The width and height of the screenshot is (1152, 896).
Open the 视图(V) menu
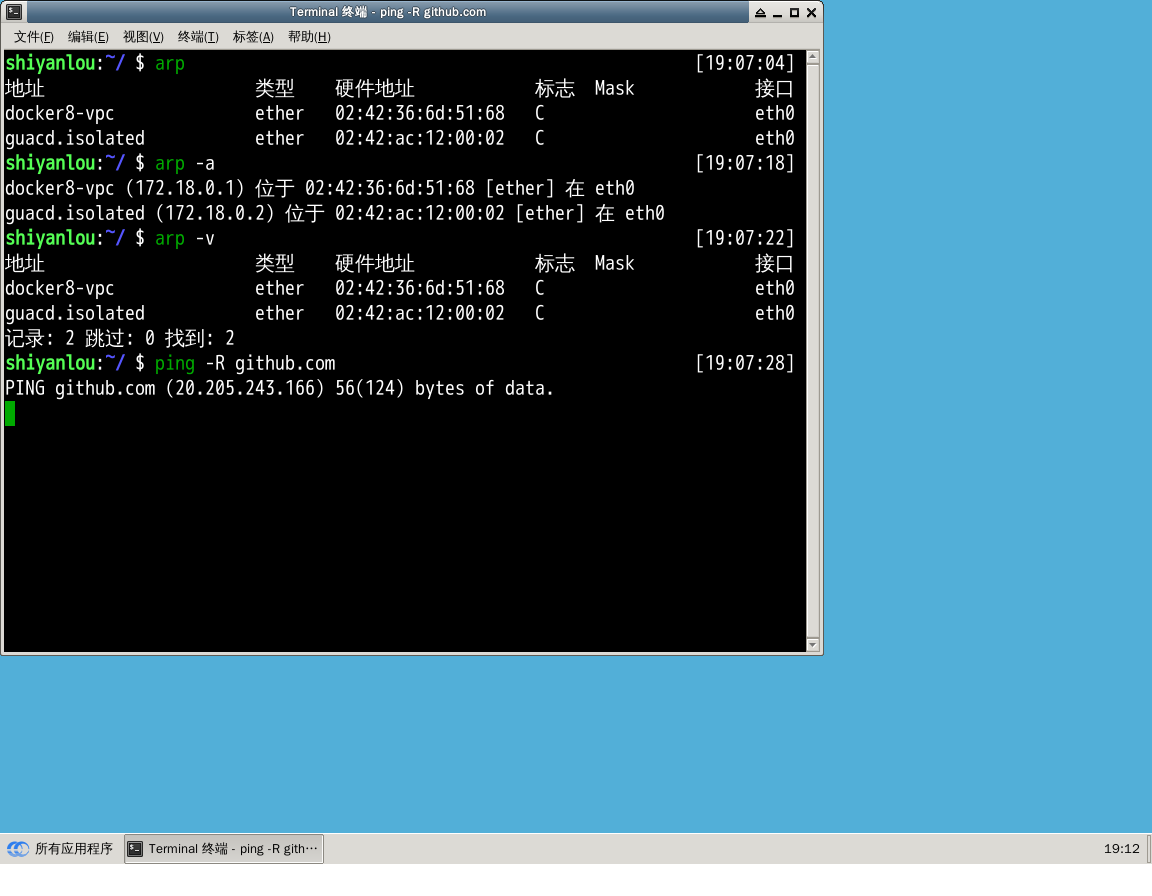[143, 37]
